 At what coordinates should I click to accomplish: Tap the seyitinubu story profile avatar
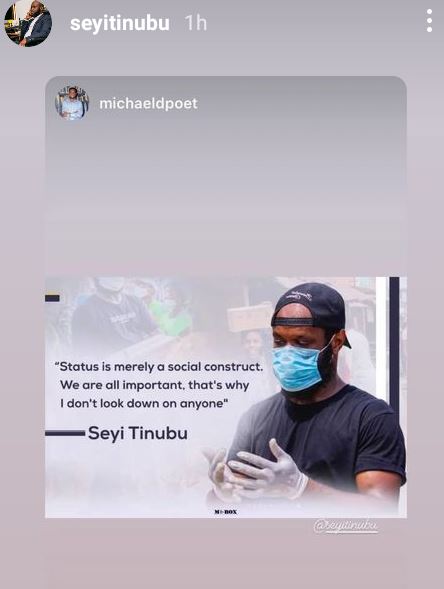coord(28,23)
